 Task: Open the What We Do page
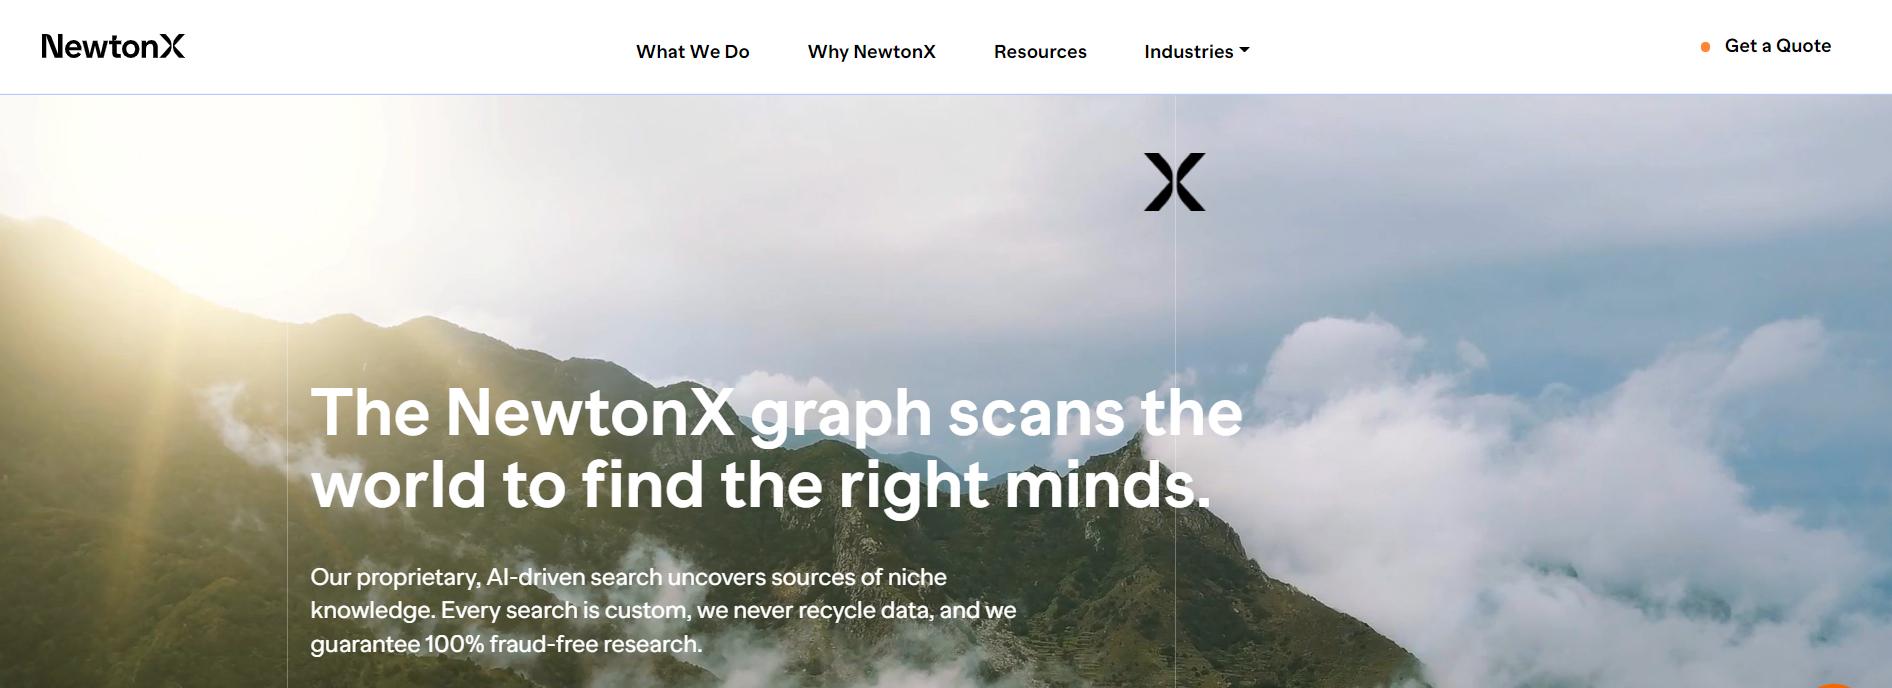tap(692, 51)
